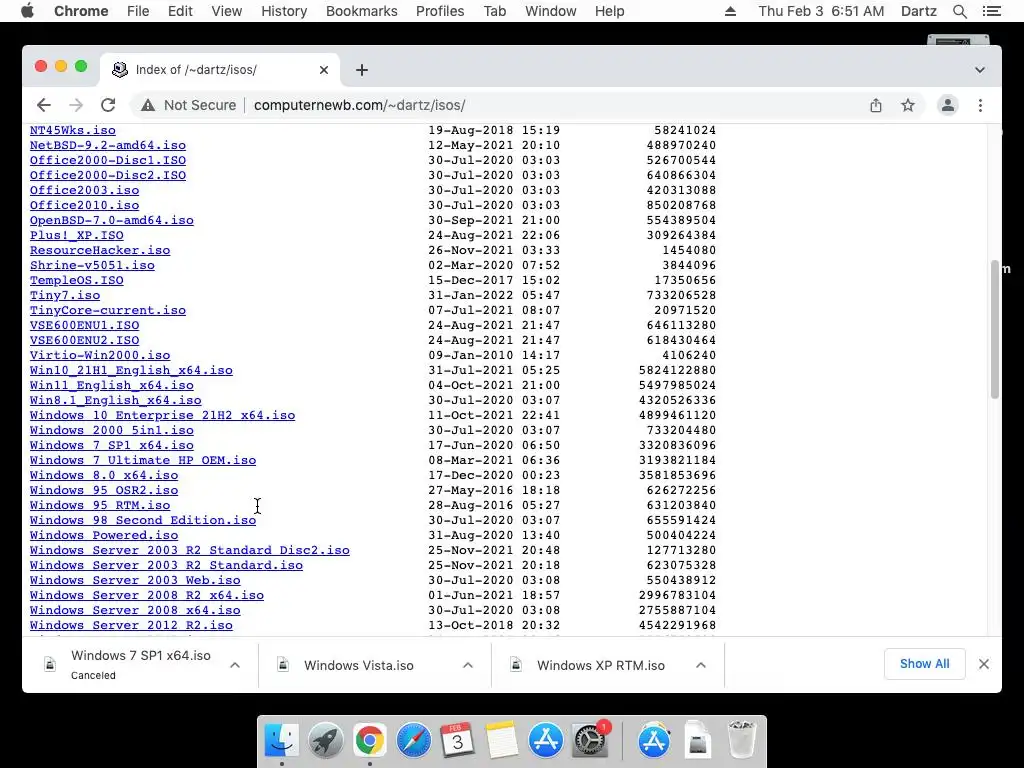Image resolution: width=1024 pixels, height=768 pixels.
Task: Expand options for Windows 7 SP1 x64.iso download
Action: pyautogui.click(x=235, y=665)
